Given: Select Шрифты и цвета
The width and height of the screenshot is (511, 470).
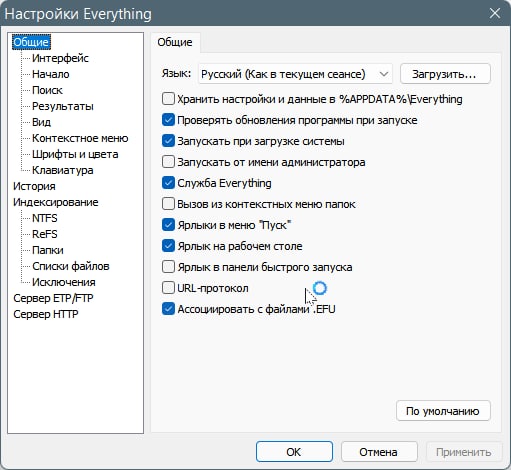Looking at the screenshot, I should pos(75,154).
